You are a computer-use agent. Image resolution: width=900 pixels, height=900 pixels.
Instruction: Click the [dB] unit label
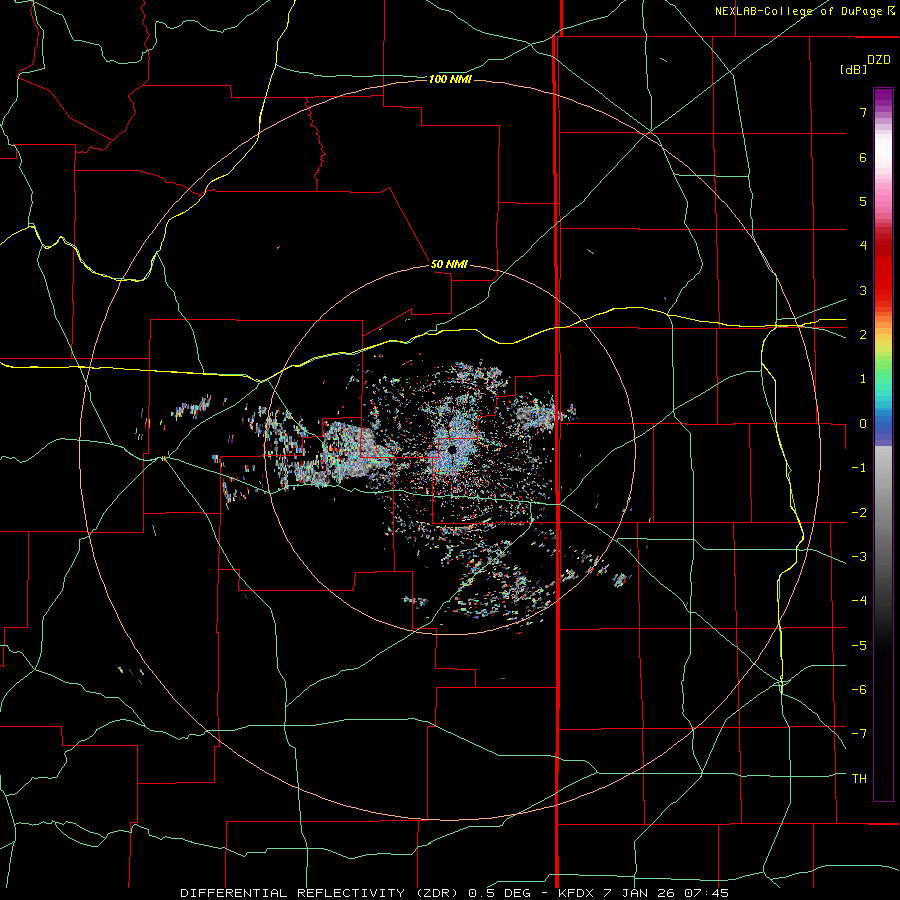853,69
